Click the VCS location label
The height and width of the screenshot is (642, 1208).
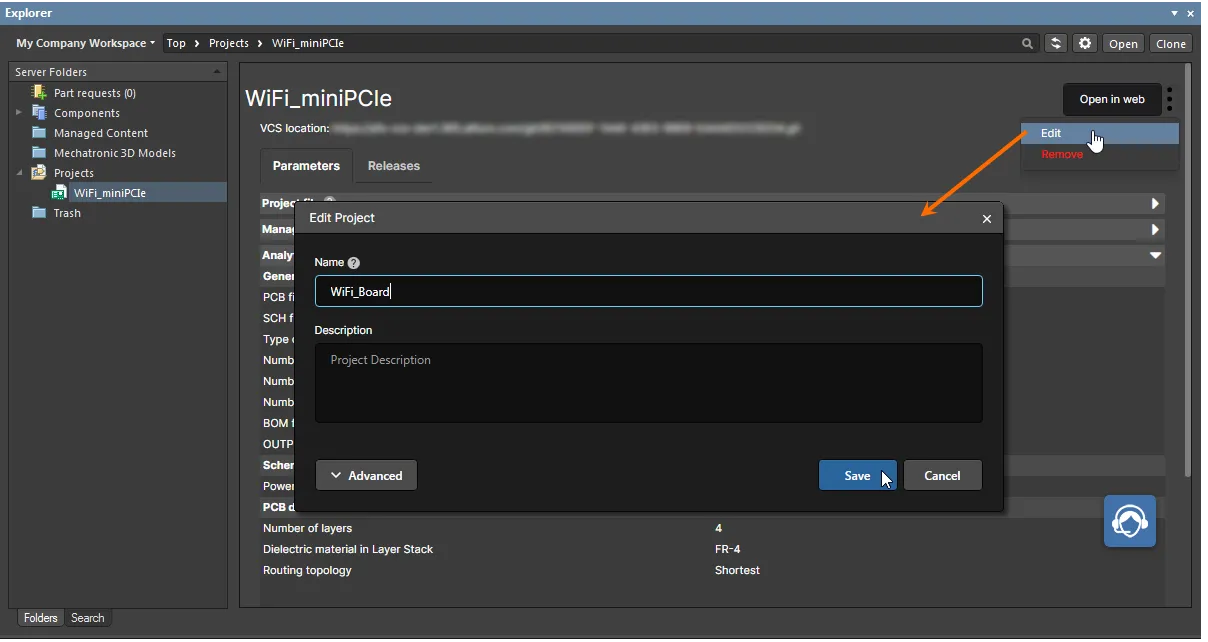pos(294,128)
